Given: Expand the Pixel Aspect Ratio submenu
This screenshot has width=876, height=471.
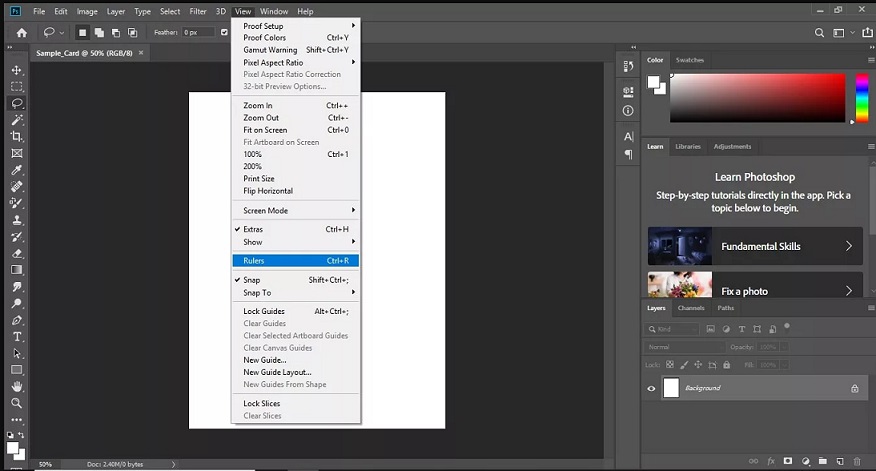Looking at the screenshot, I should pos(296,63).
